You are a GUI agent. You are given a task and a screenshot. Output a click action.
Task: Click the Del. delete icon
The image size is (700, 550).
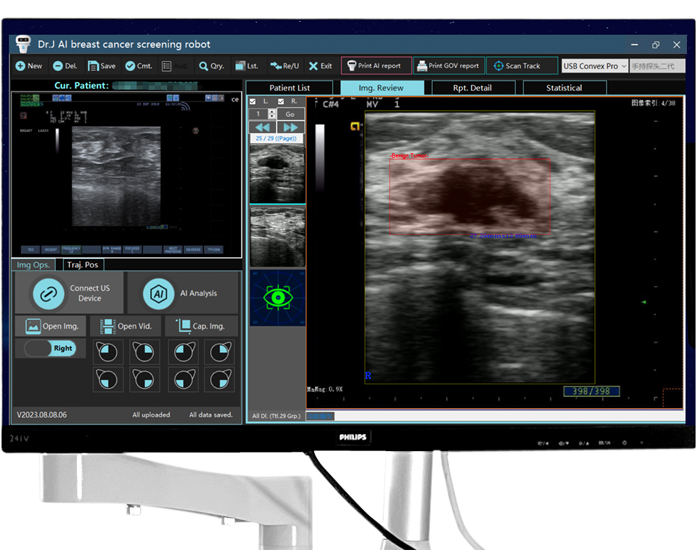point(57,66)
